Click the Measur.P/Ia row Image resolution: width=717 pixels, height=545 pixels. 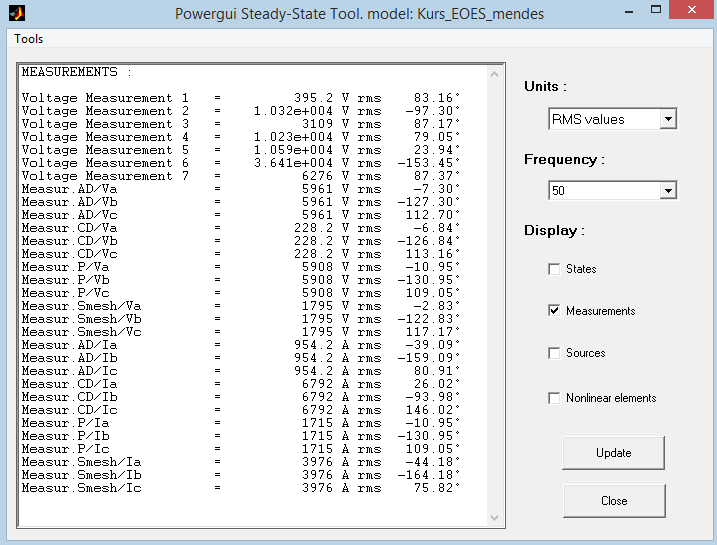pos(241,423)
